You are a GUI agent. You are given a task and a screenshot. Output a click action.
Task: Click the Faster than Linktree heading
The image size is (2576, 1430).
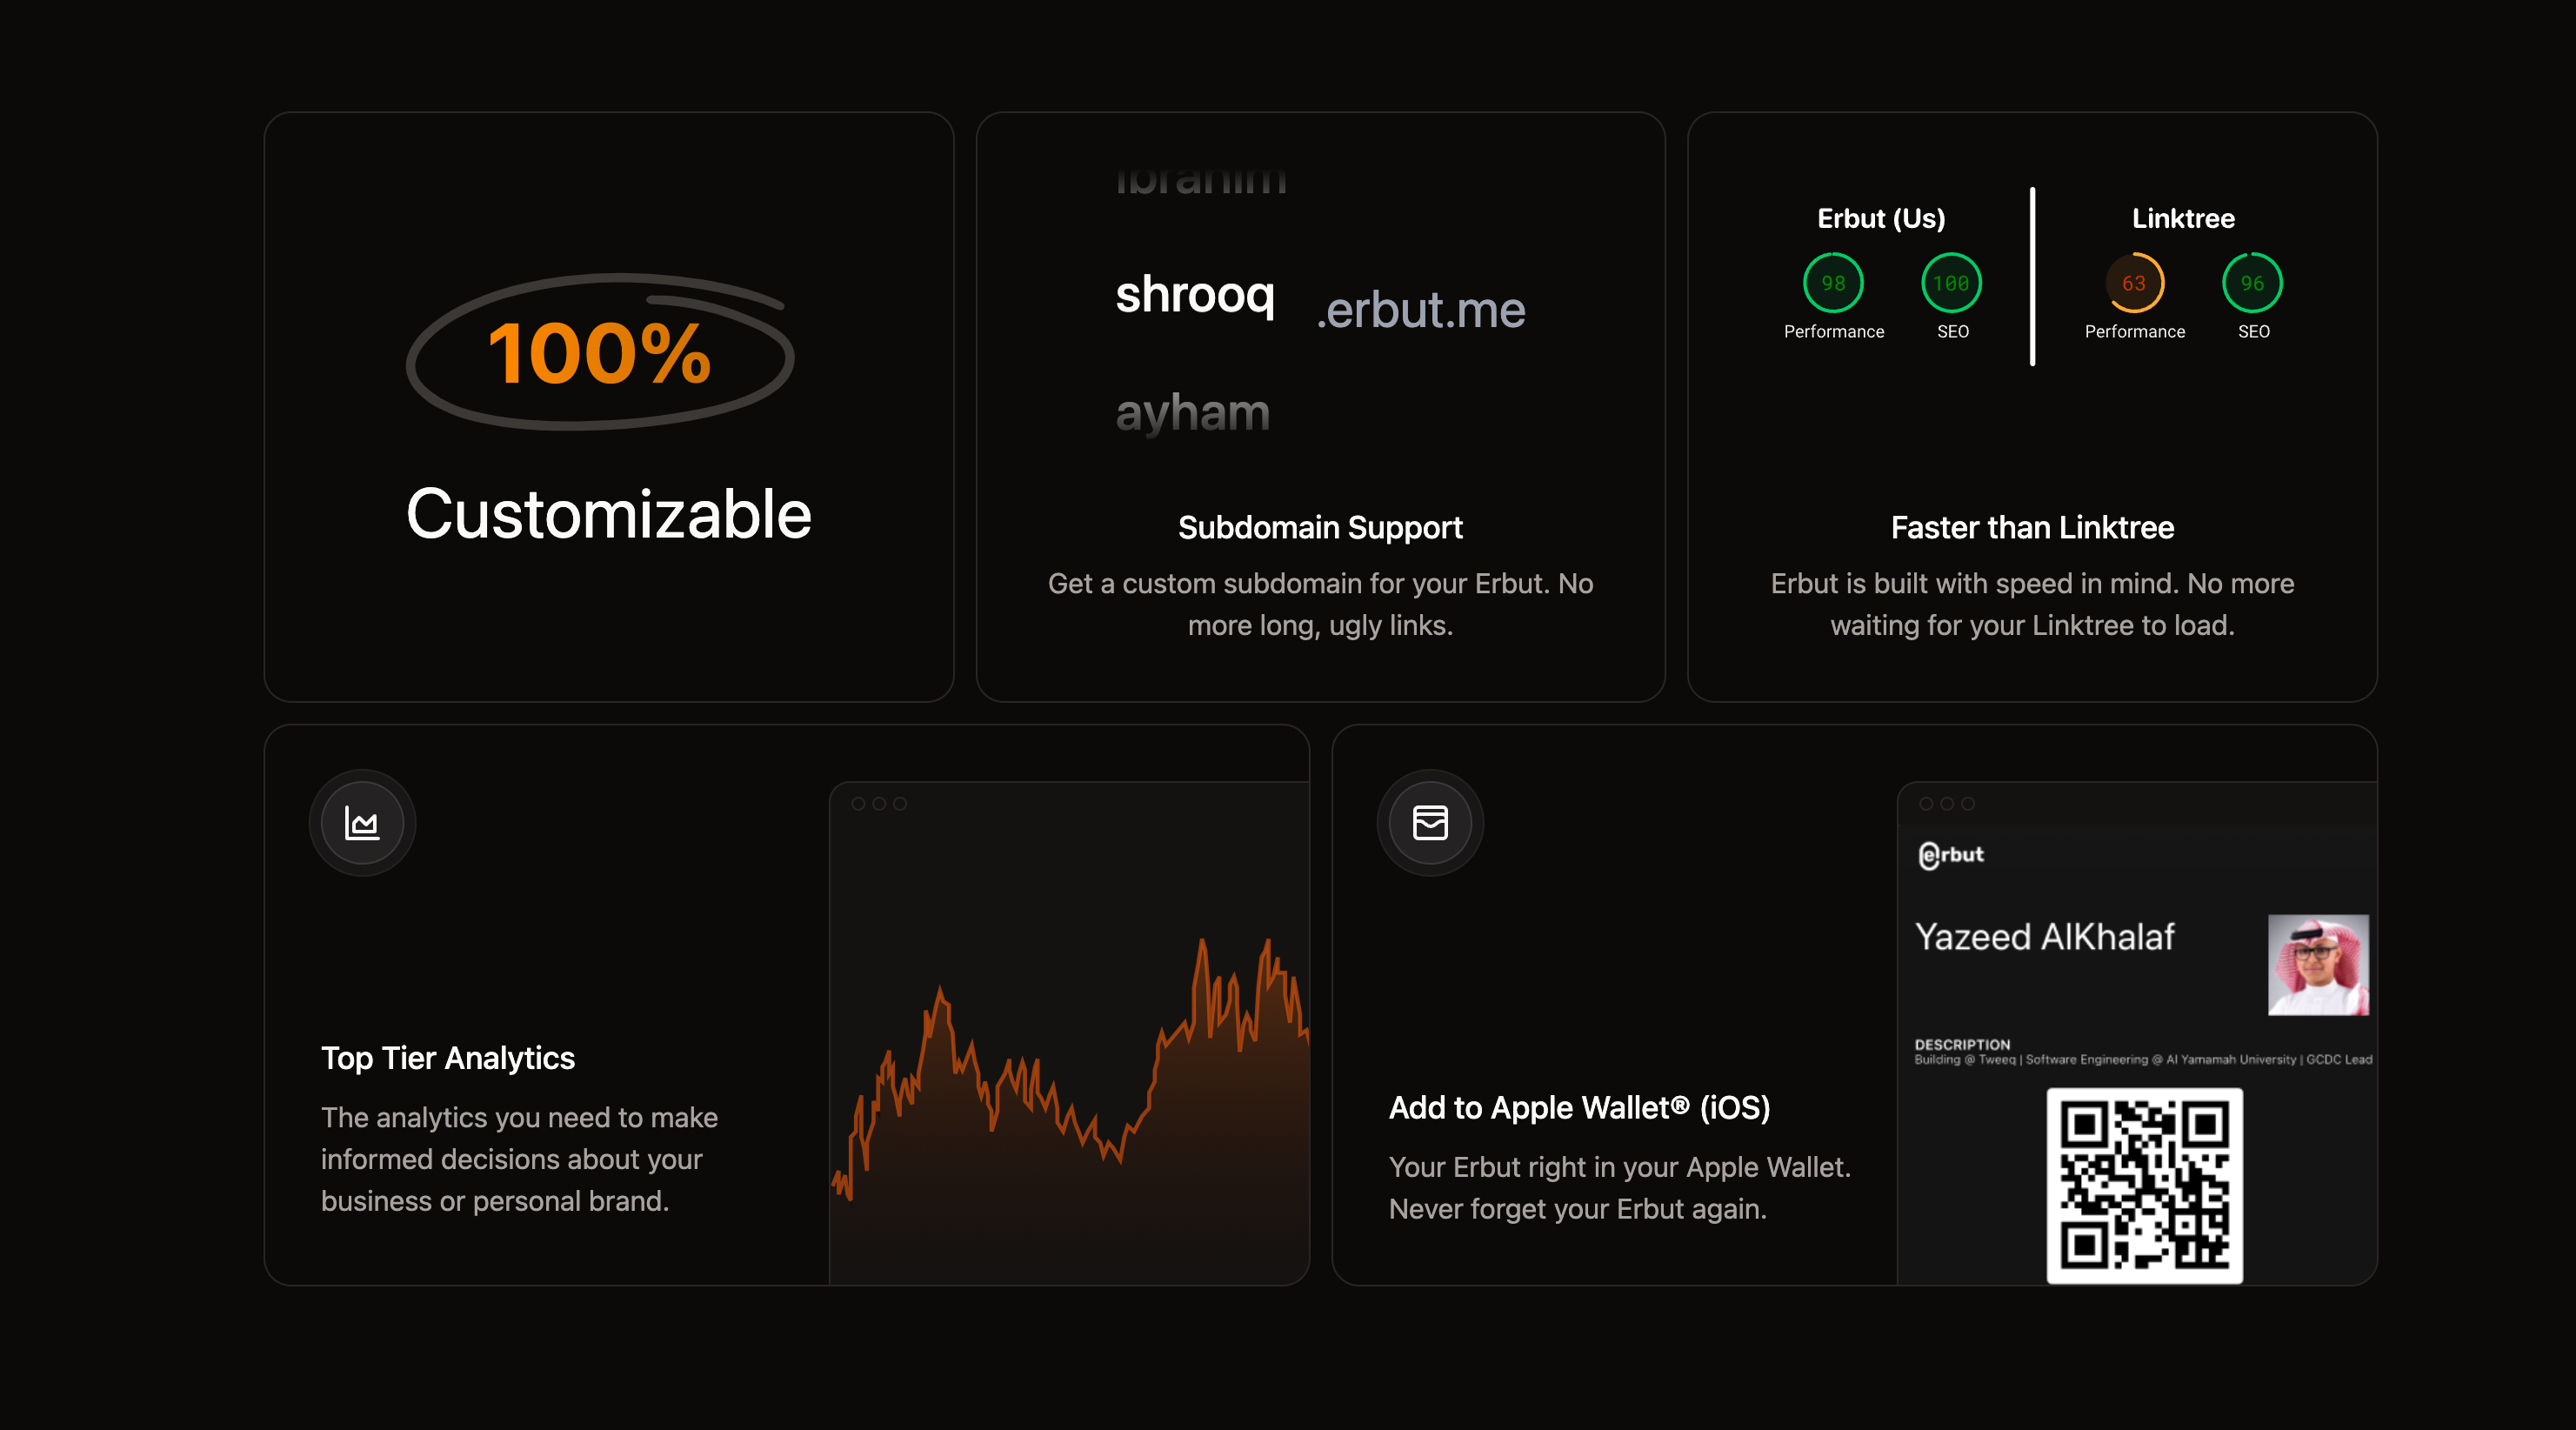tap(2032, 527)
